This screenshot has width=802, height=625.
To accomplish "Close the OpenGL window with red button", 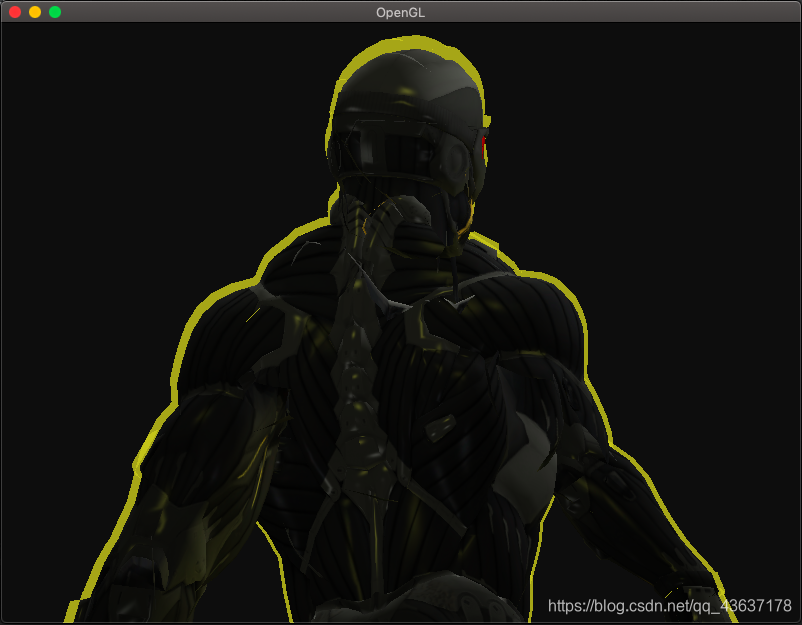I will pyautogui.click(x=15, y=12).
